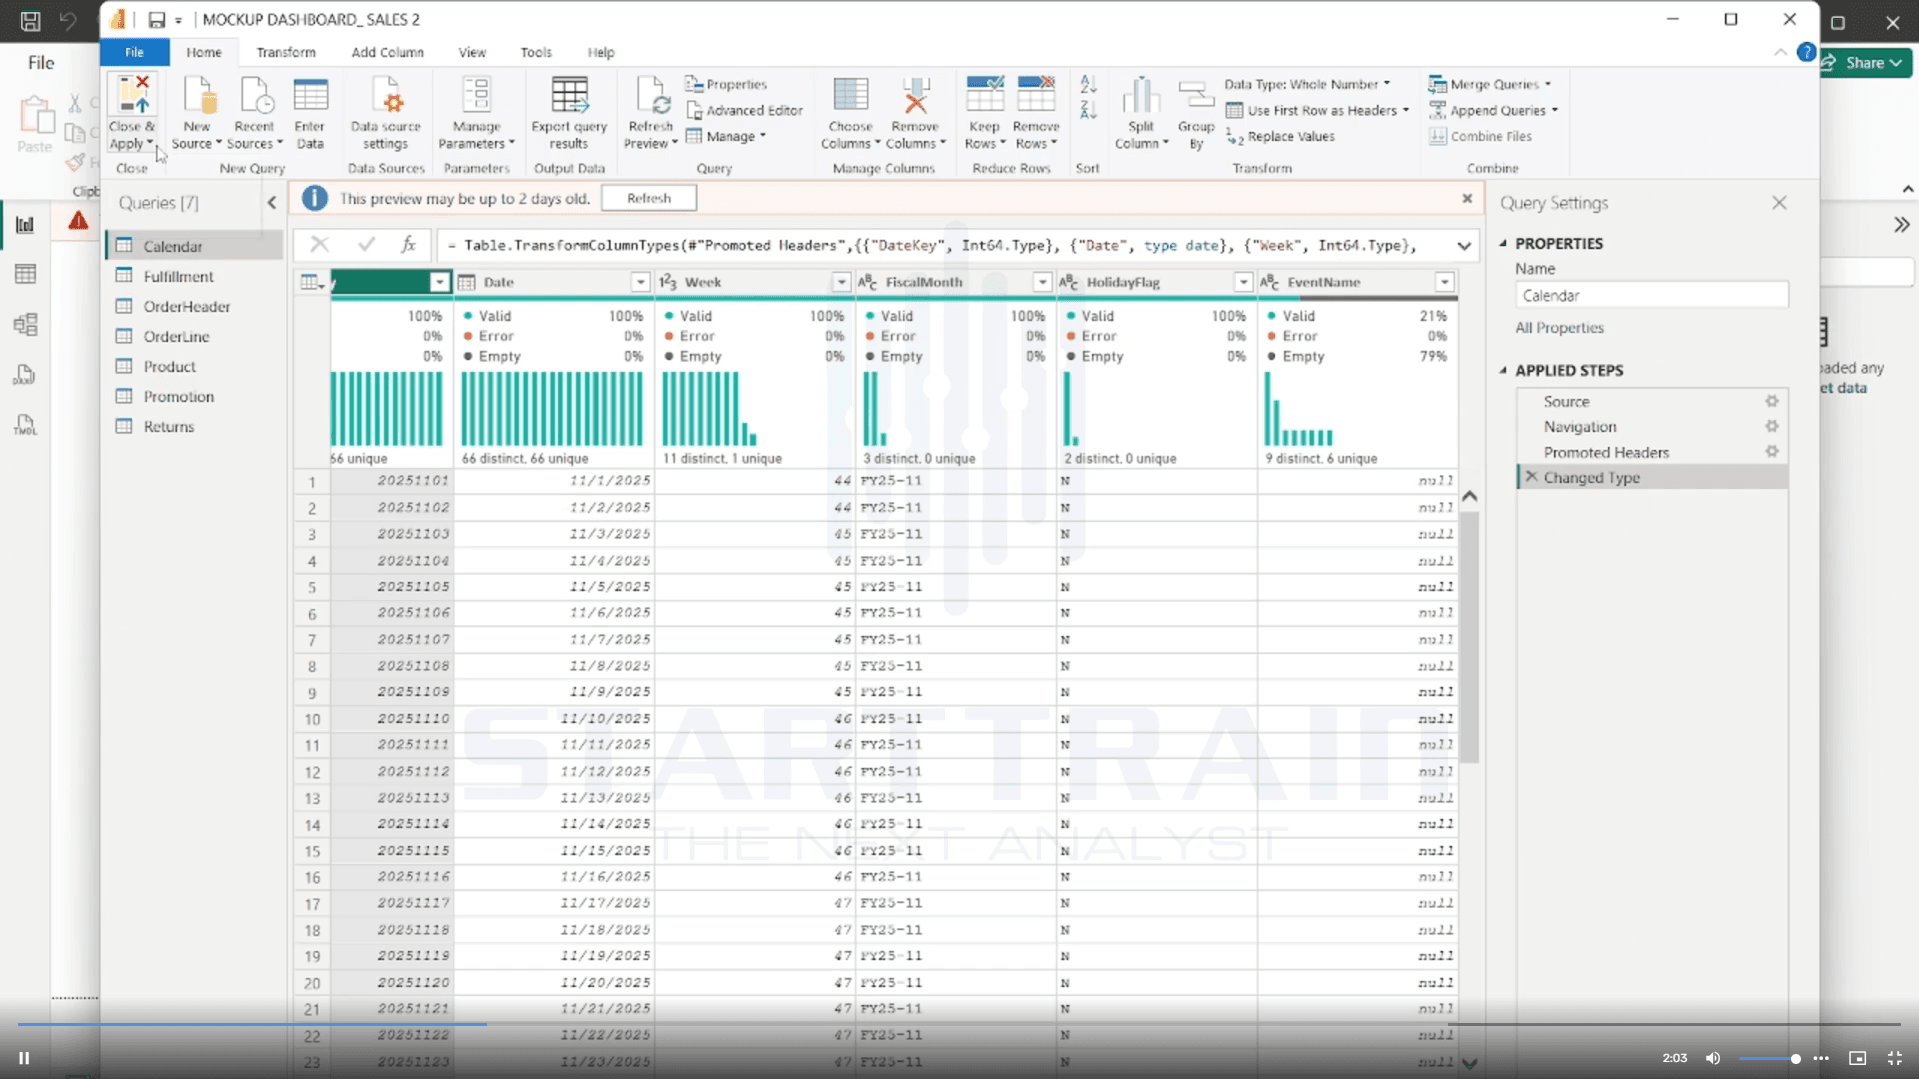Open Report view in left sidebar
The height and width of the screenshot is (1079, 1919).
pyautogui.click(x=25, y=225)
